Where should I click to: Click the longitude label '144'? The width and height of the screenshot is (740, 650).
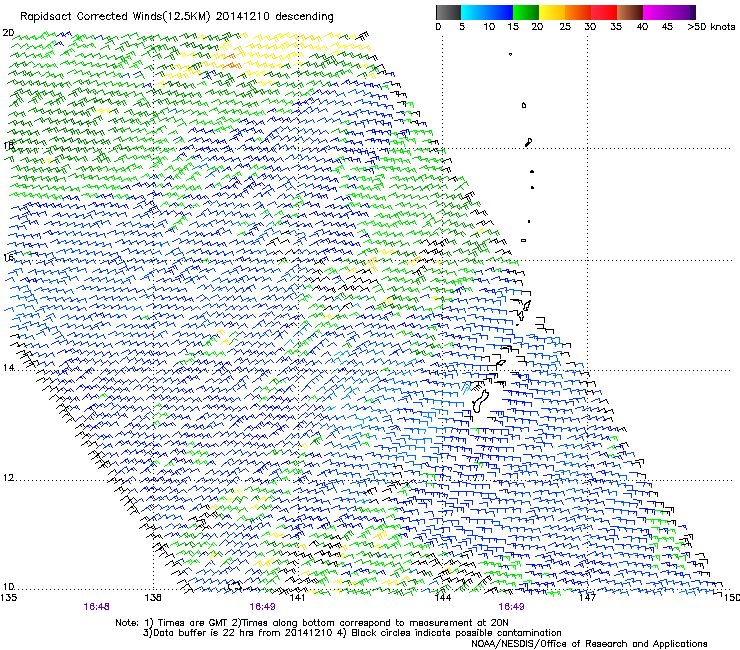[443, 598]
